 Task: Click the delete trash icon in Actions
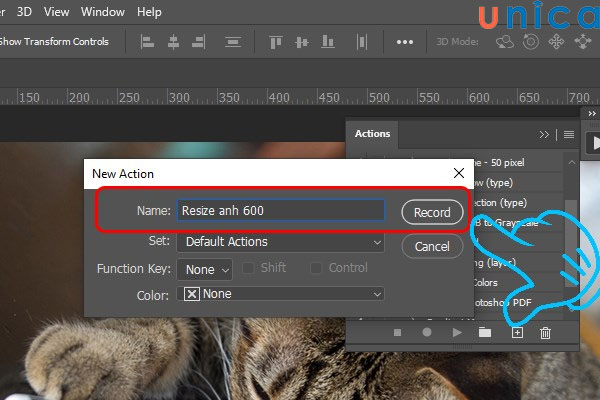coord(545,332)
